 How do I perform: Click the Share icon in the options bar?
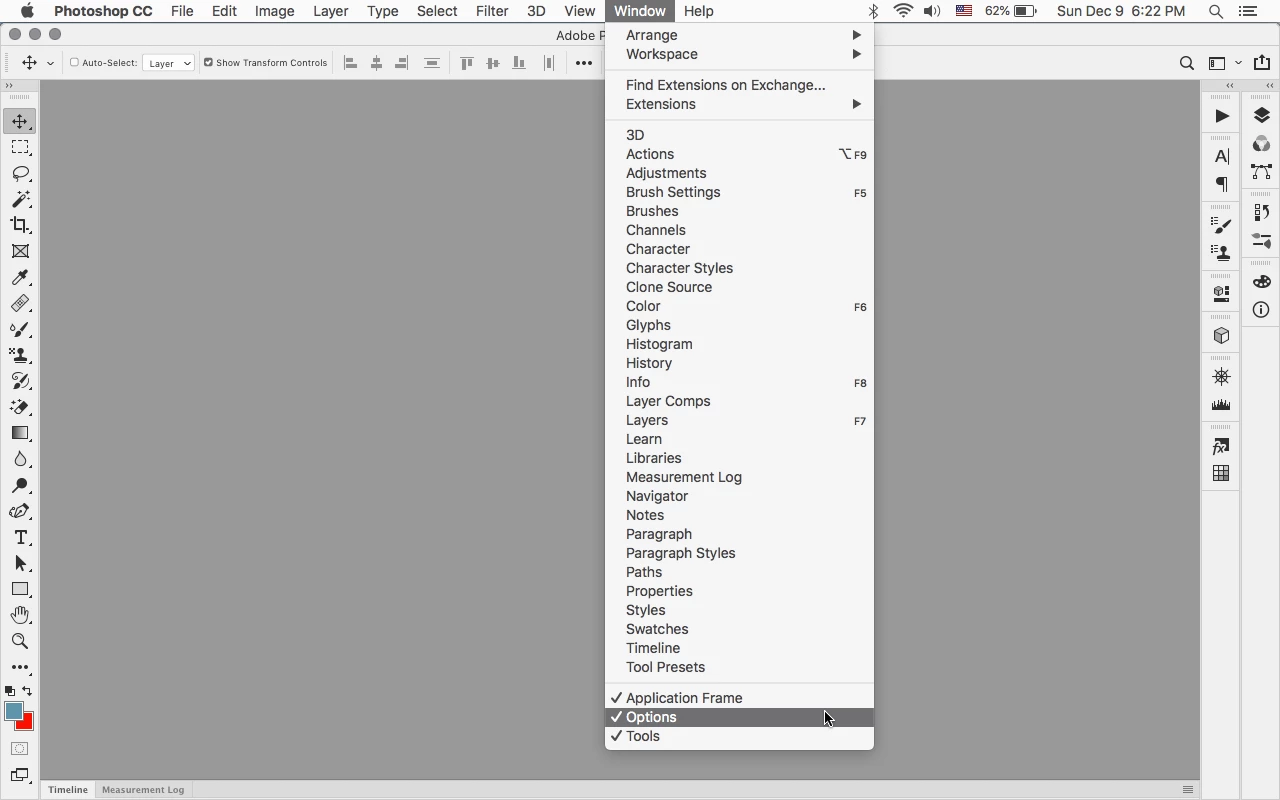pos(1262,63)
